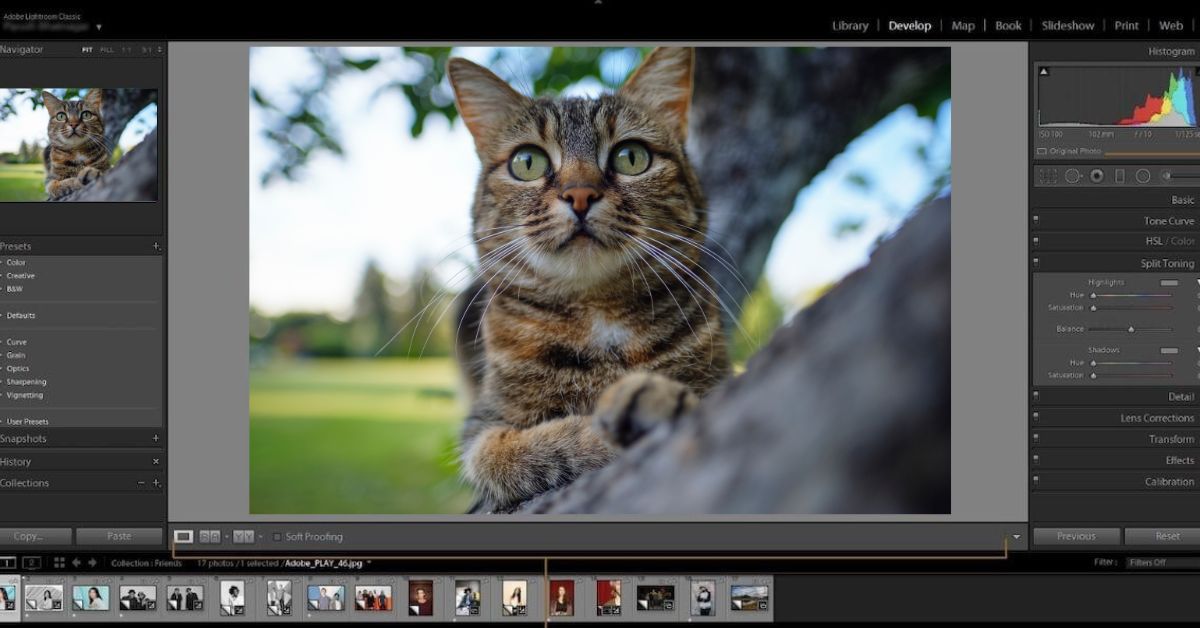Screen dimensions: 1200x628
Task: Toggle Calibration panel switch
Action: (x=1036, y=482)
